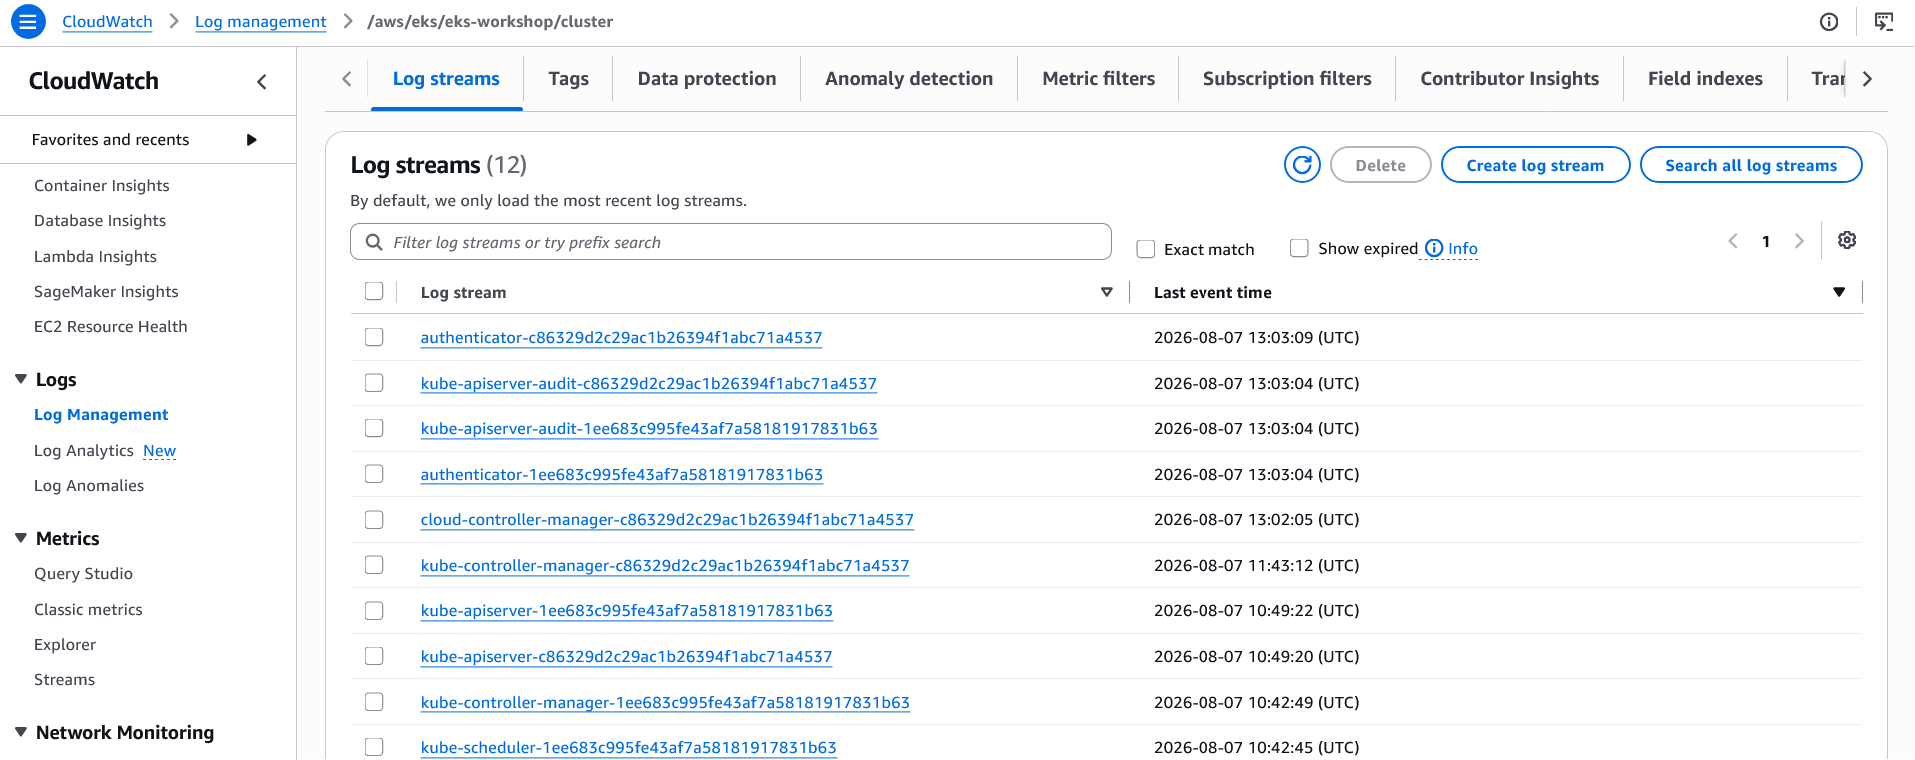The image size is (1915, 760).
Task: Open the Data protection tab
Action: point(707,79)
